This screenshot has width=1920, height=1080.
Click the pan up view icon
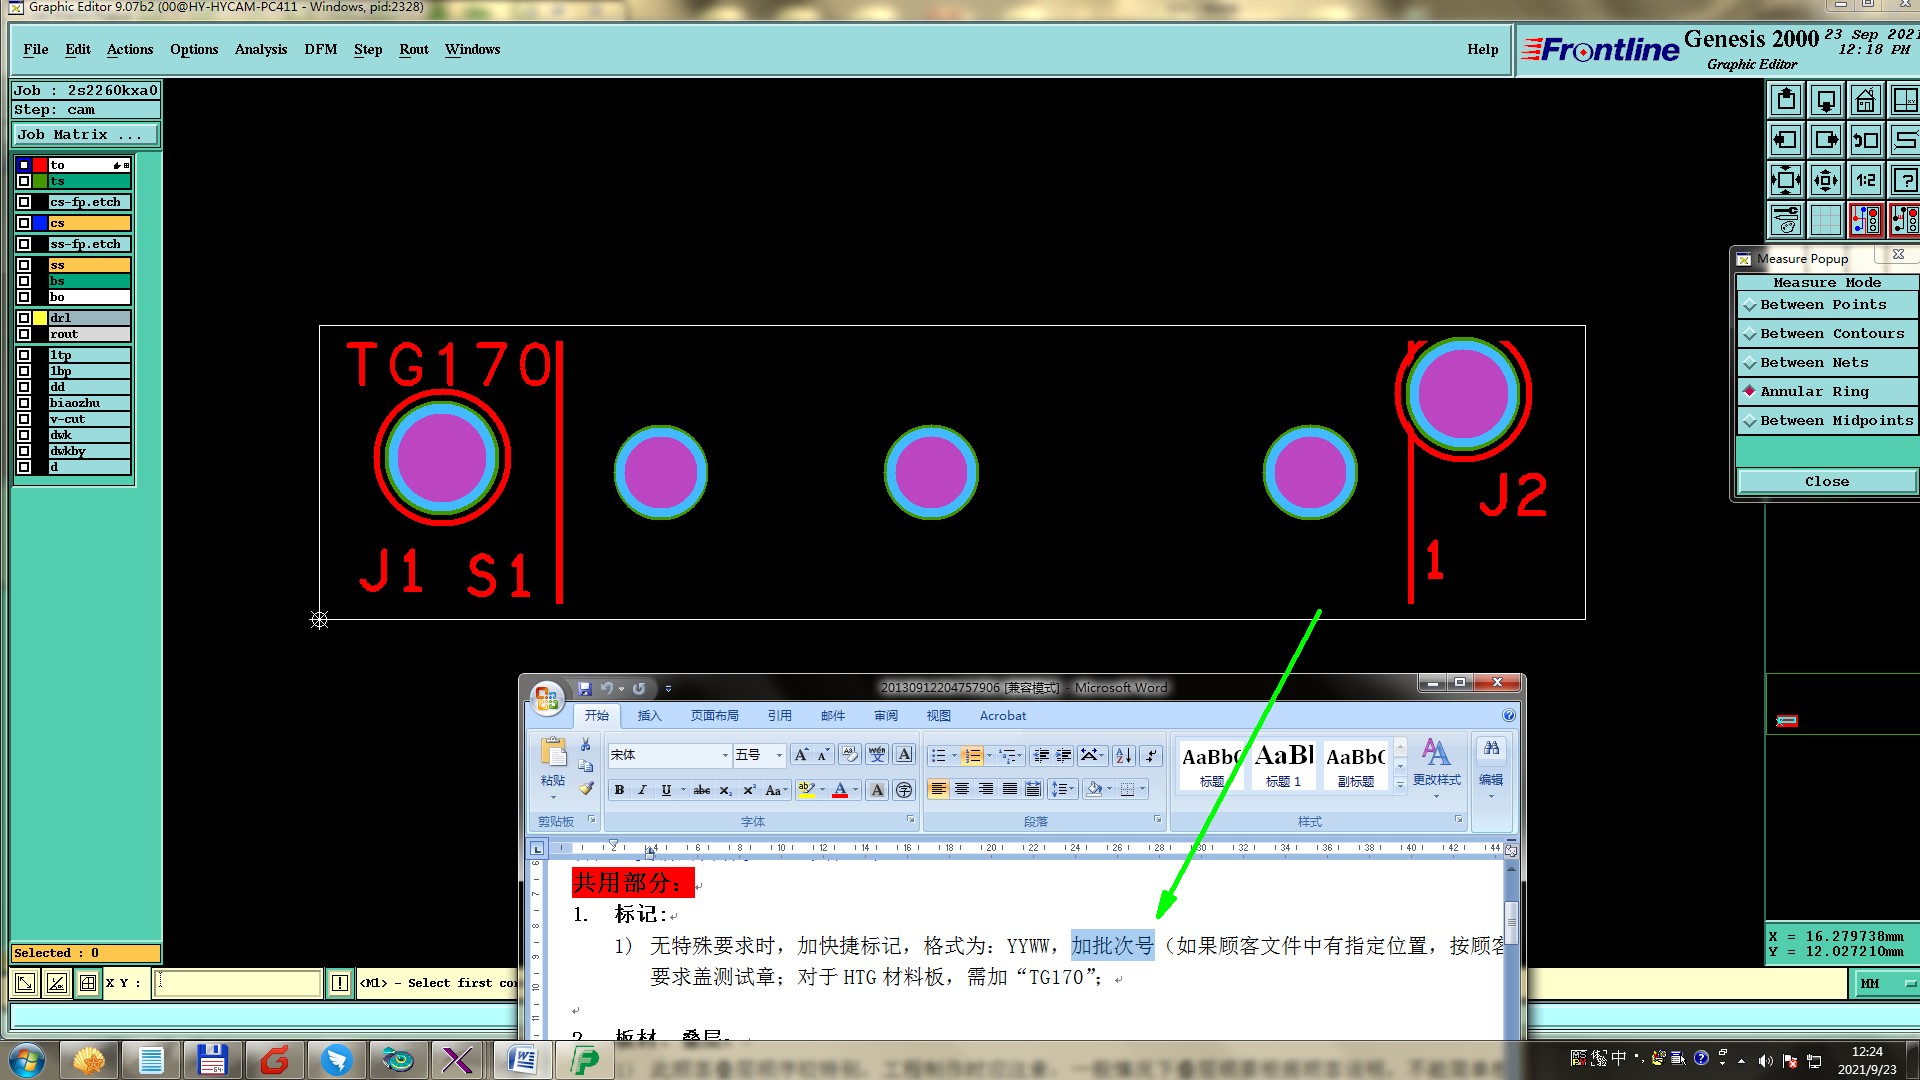[1786, 101]
